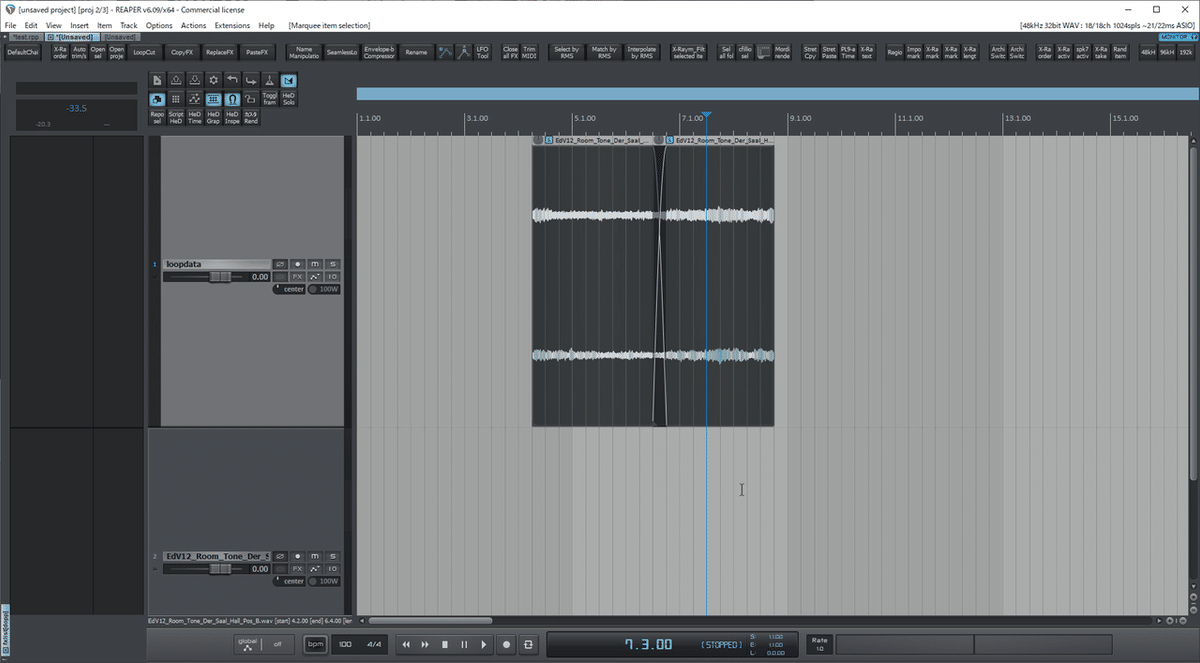1200x663 pixels.
Task: Open the Extensions menu
Action: click(x=232, y=25)
